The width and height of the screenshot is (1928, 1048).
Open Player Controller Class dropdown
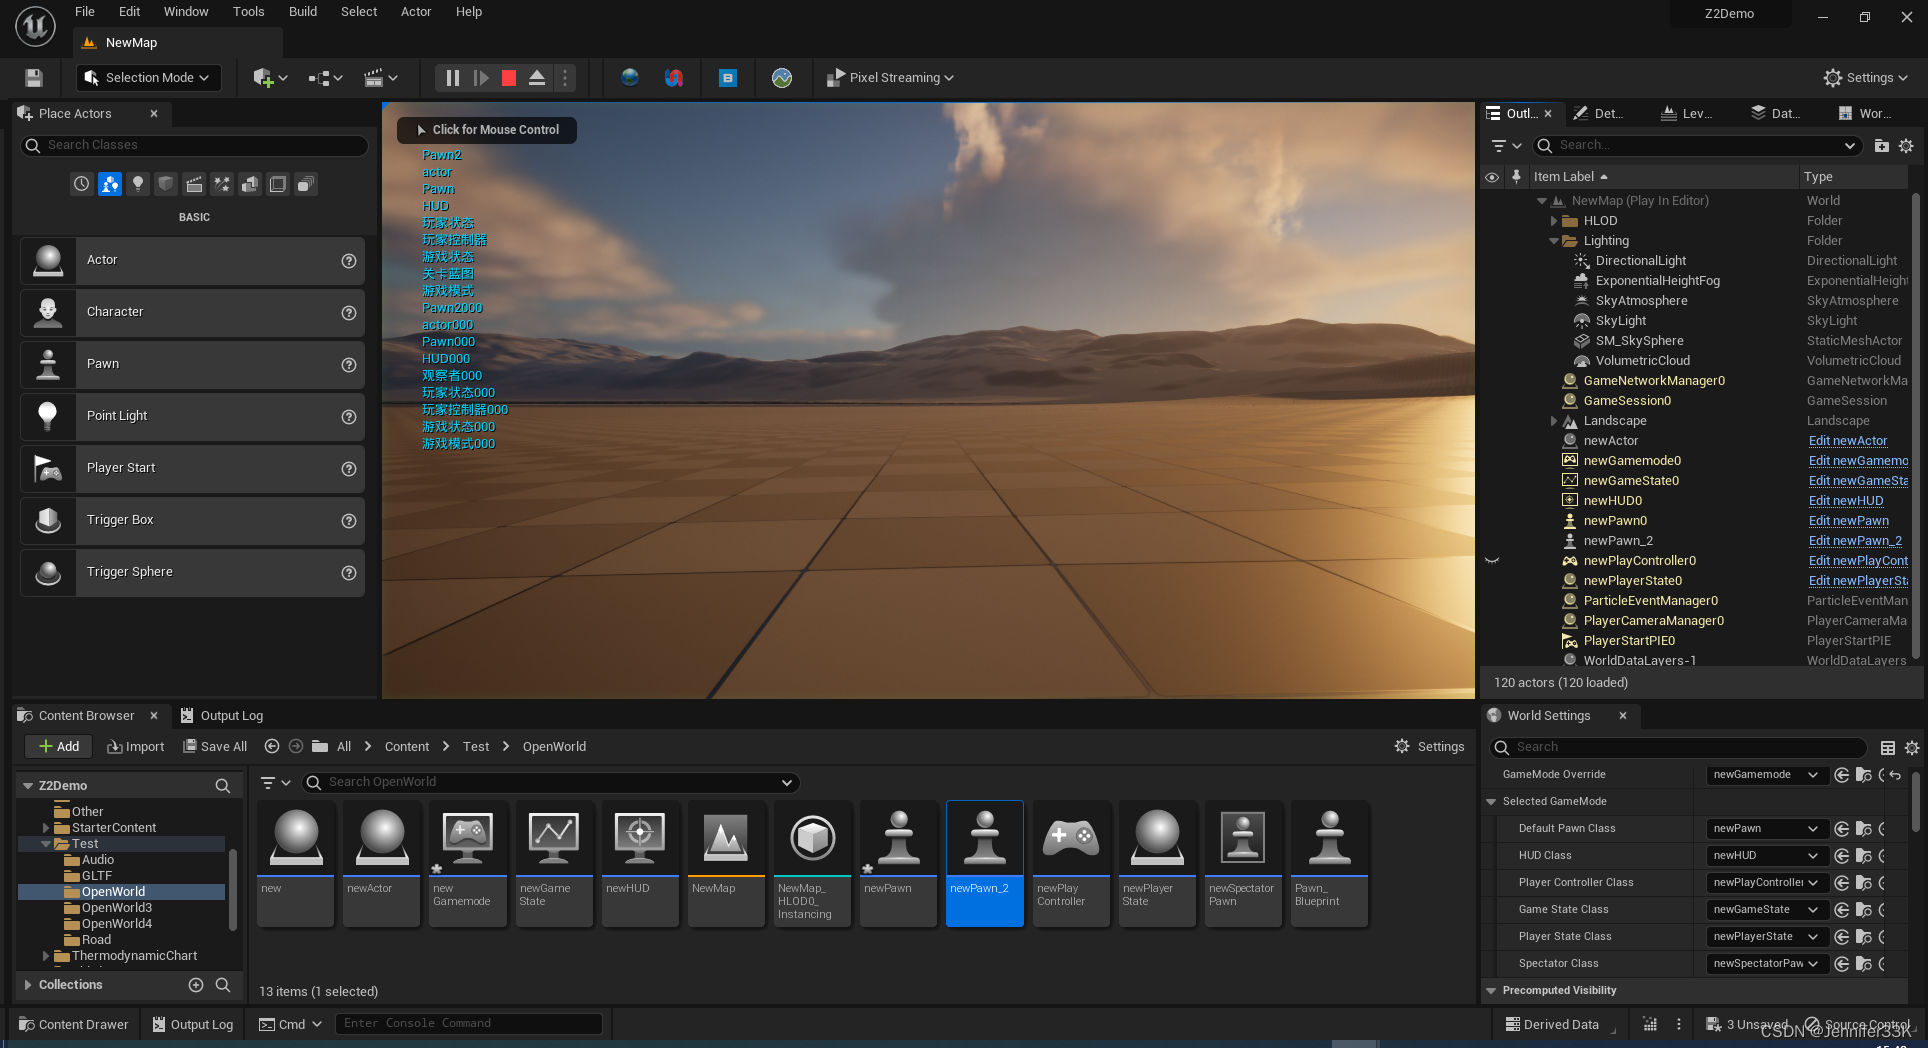[x=1766, y=883]
